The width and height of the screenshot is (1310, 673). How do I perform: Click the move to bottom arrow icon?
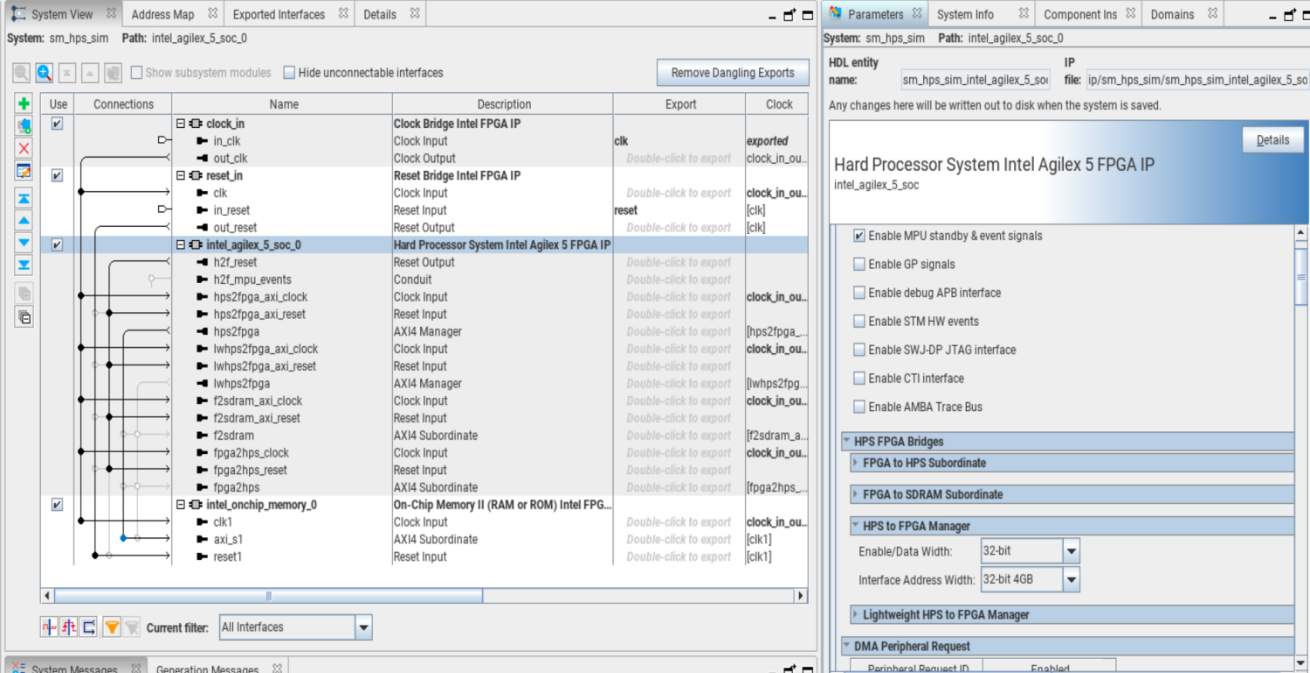coord(24,265)
